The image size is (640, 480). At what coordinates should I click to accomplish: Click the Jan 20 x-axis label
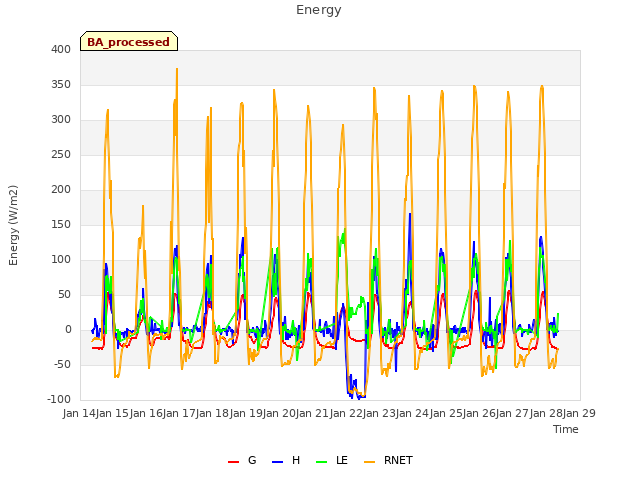279,413
